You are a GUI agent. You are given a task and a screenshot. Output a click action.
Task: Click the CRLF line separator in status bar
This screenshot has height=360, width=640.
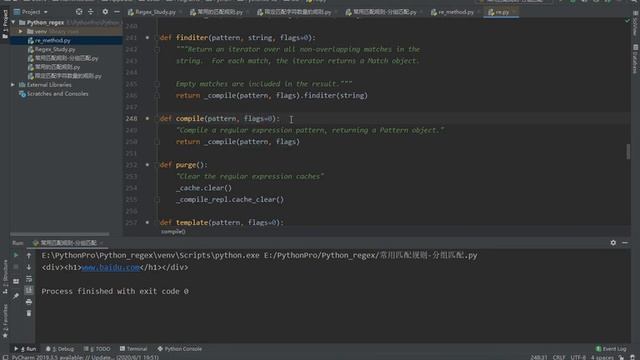[559, 358]
